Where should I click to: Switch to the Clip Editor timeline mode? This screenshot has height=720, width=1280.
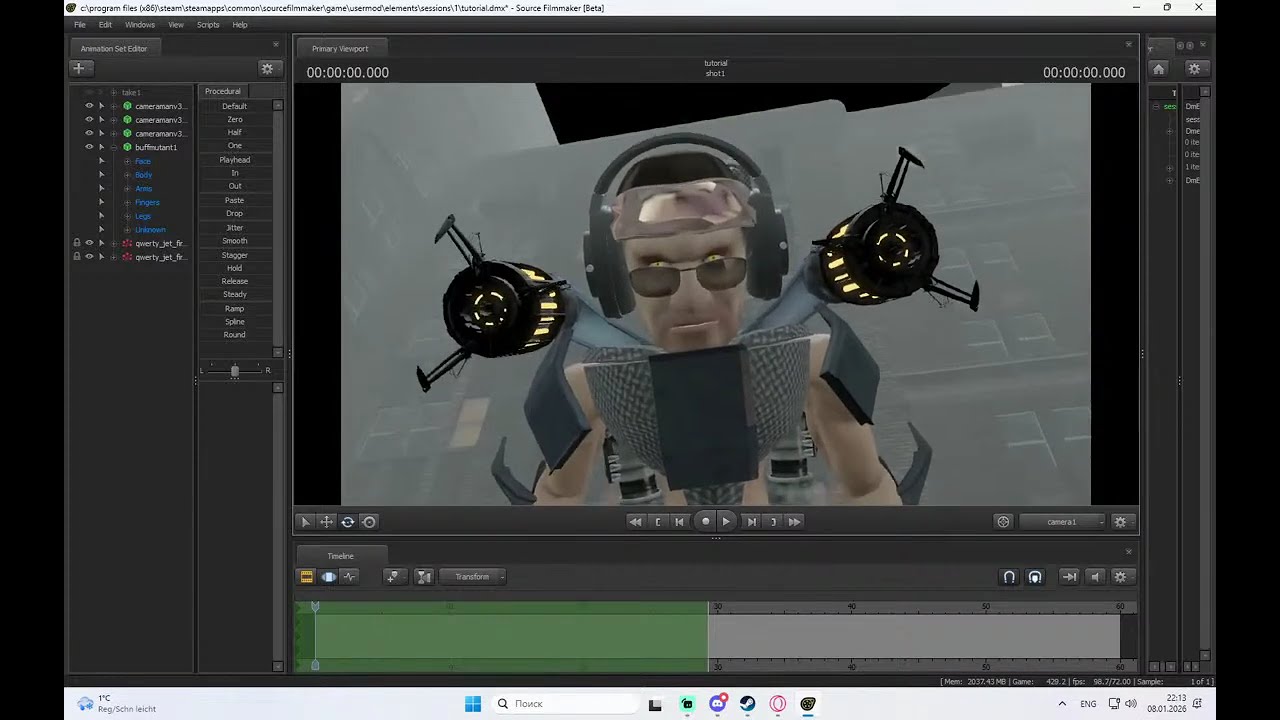click(x=307, y=577)
